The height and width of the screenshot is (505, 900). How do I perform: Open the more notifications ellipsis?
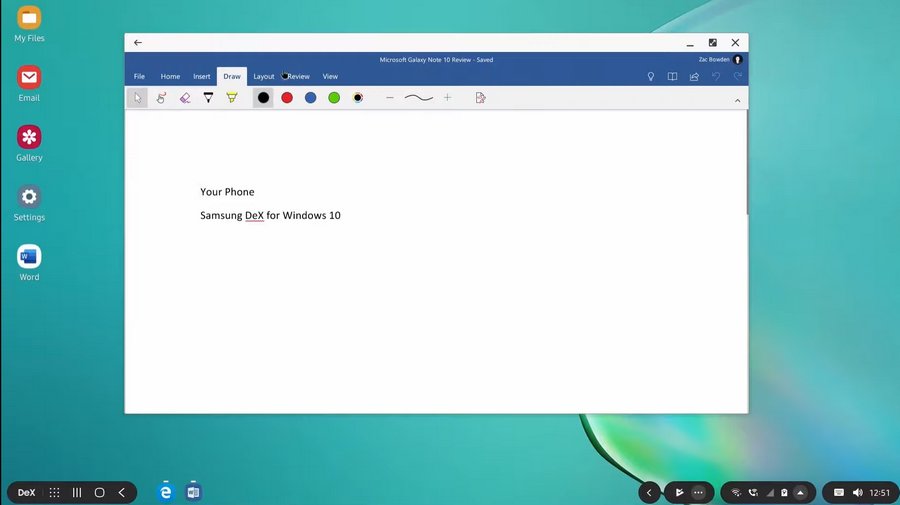[698, 492]
